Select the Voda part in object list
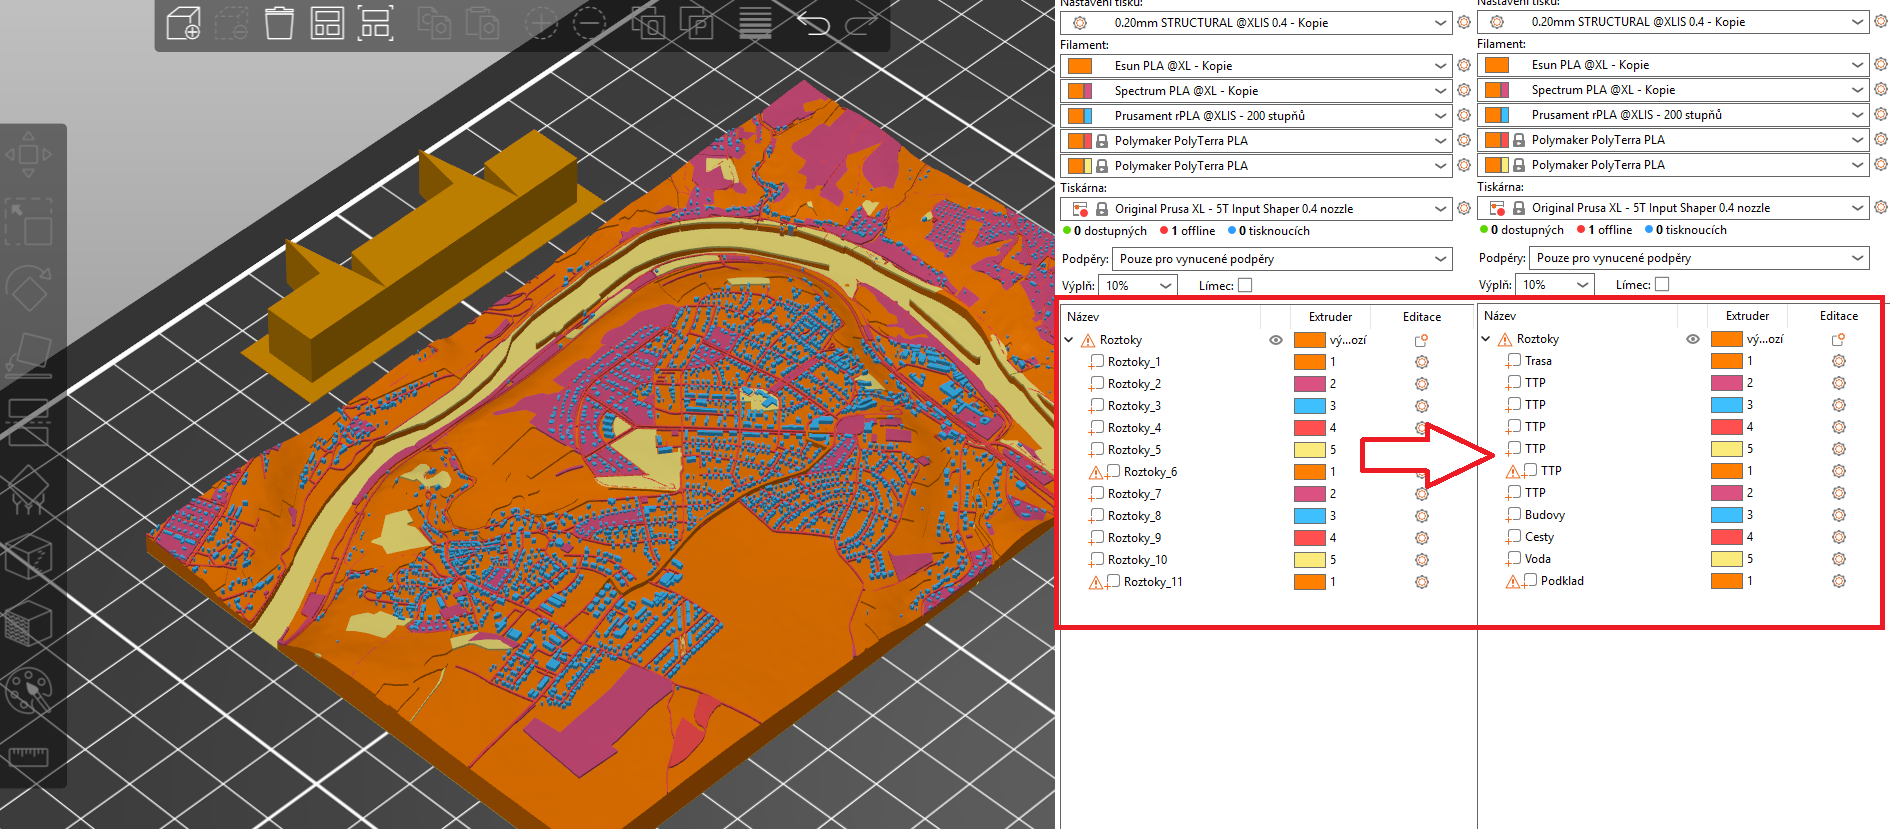The height and width of the screenshot is (829, 1890). (x=1537, y=559)
